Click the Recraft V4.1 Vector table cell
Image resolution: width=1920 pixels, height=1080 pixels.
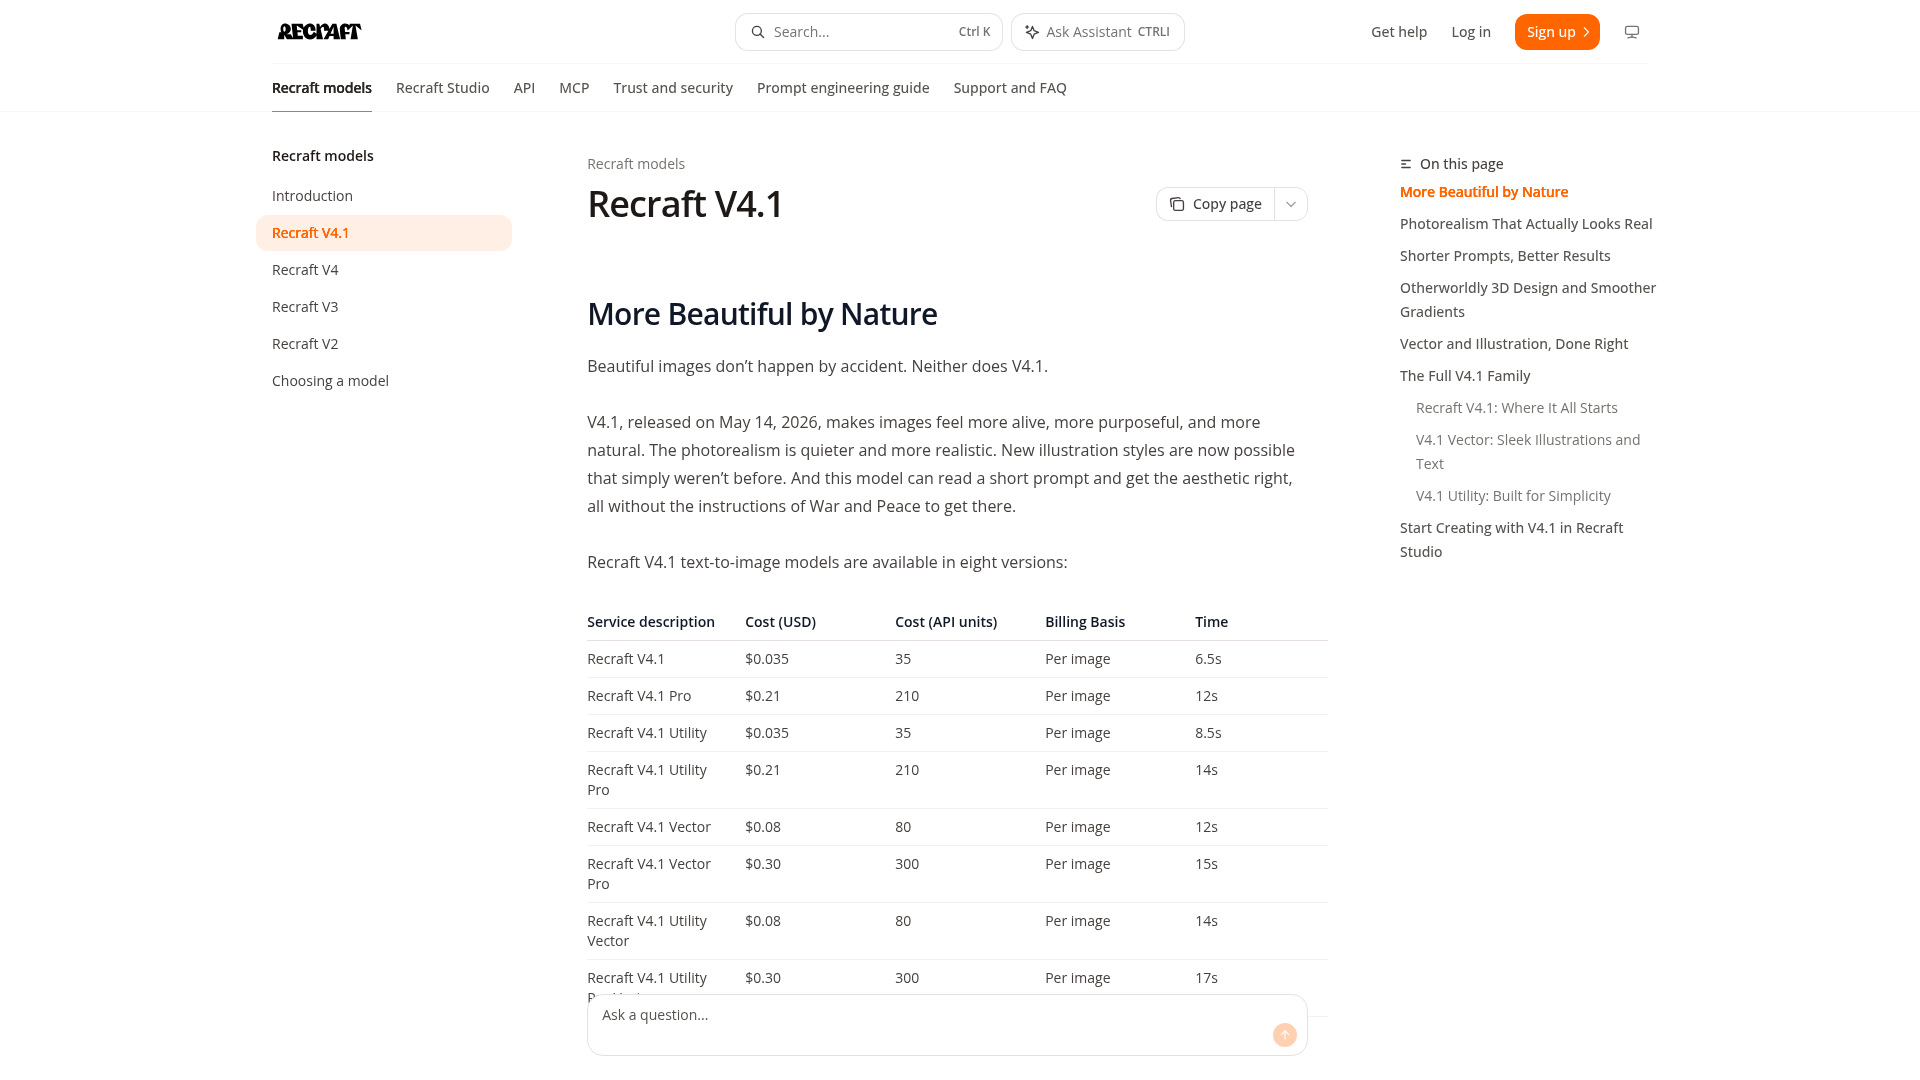click(649, 827)
